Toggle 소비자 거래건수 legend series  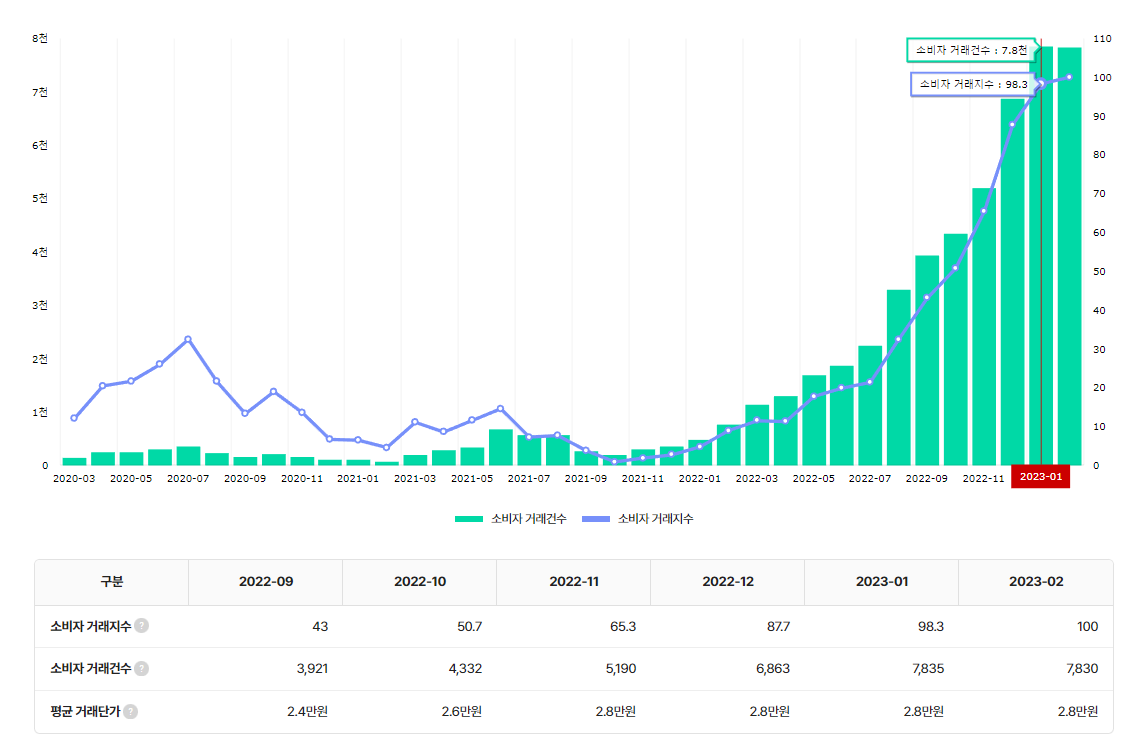(x=511, y=519)
